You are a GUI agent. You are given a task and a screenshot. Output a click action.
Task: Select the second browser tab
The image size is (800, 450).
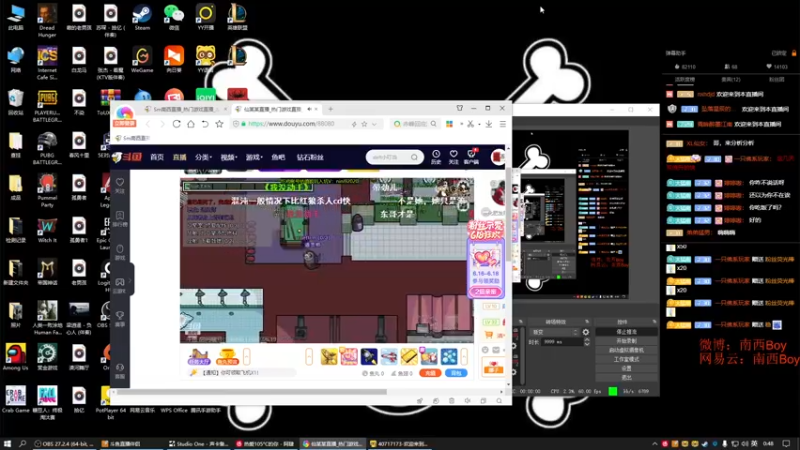pyautogui.click(x=276, y=109)
